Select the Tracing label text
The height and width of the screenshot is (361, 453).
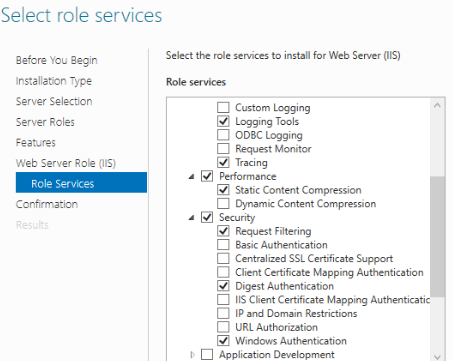click(x=251, y=163)
